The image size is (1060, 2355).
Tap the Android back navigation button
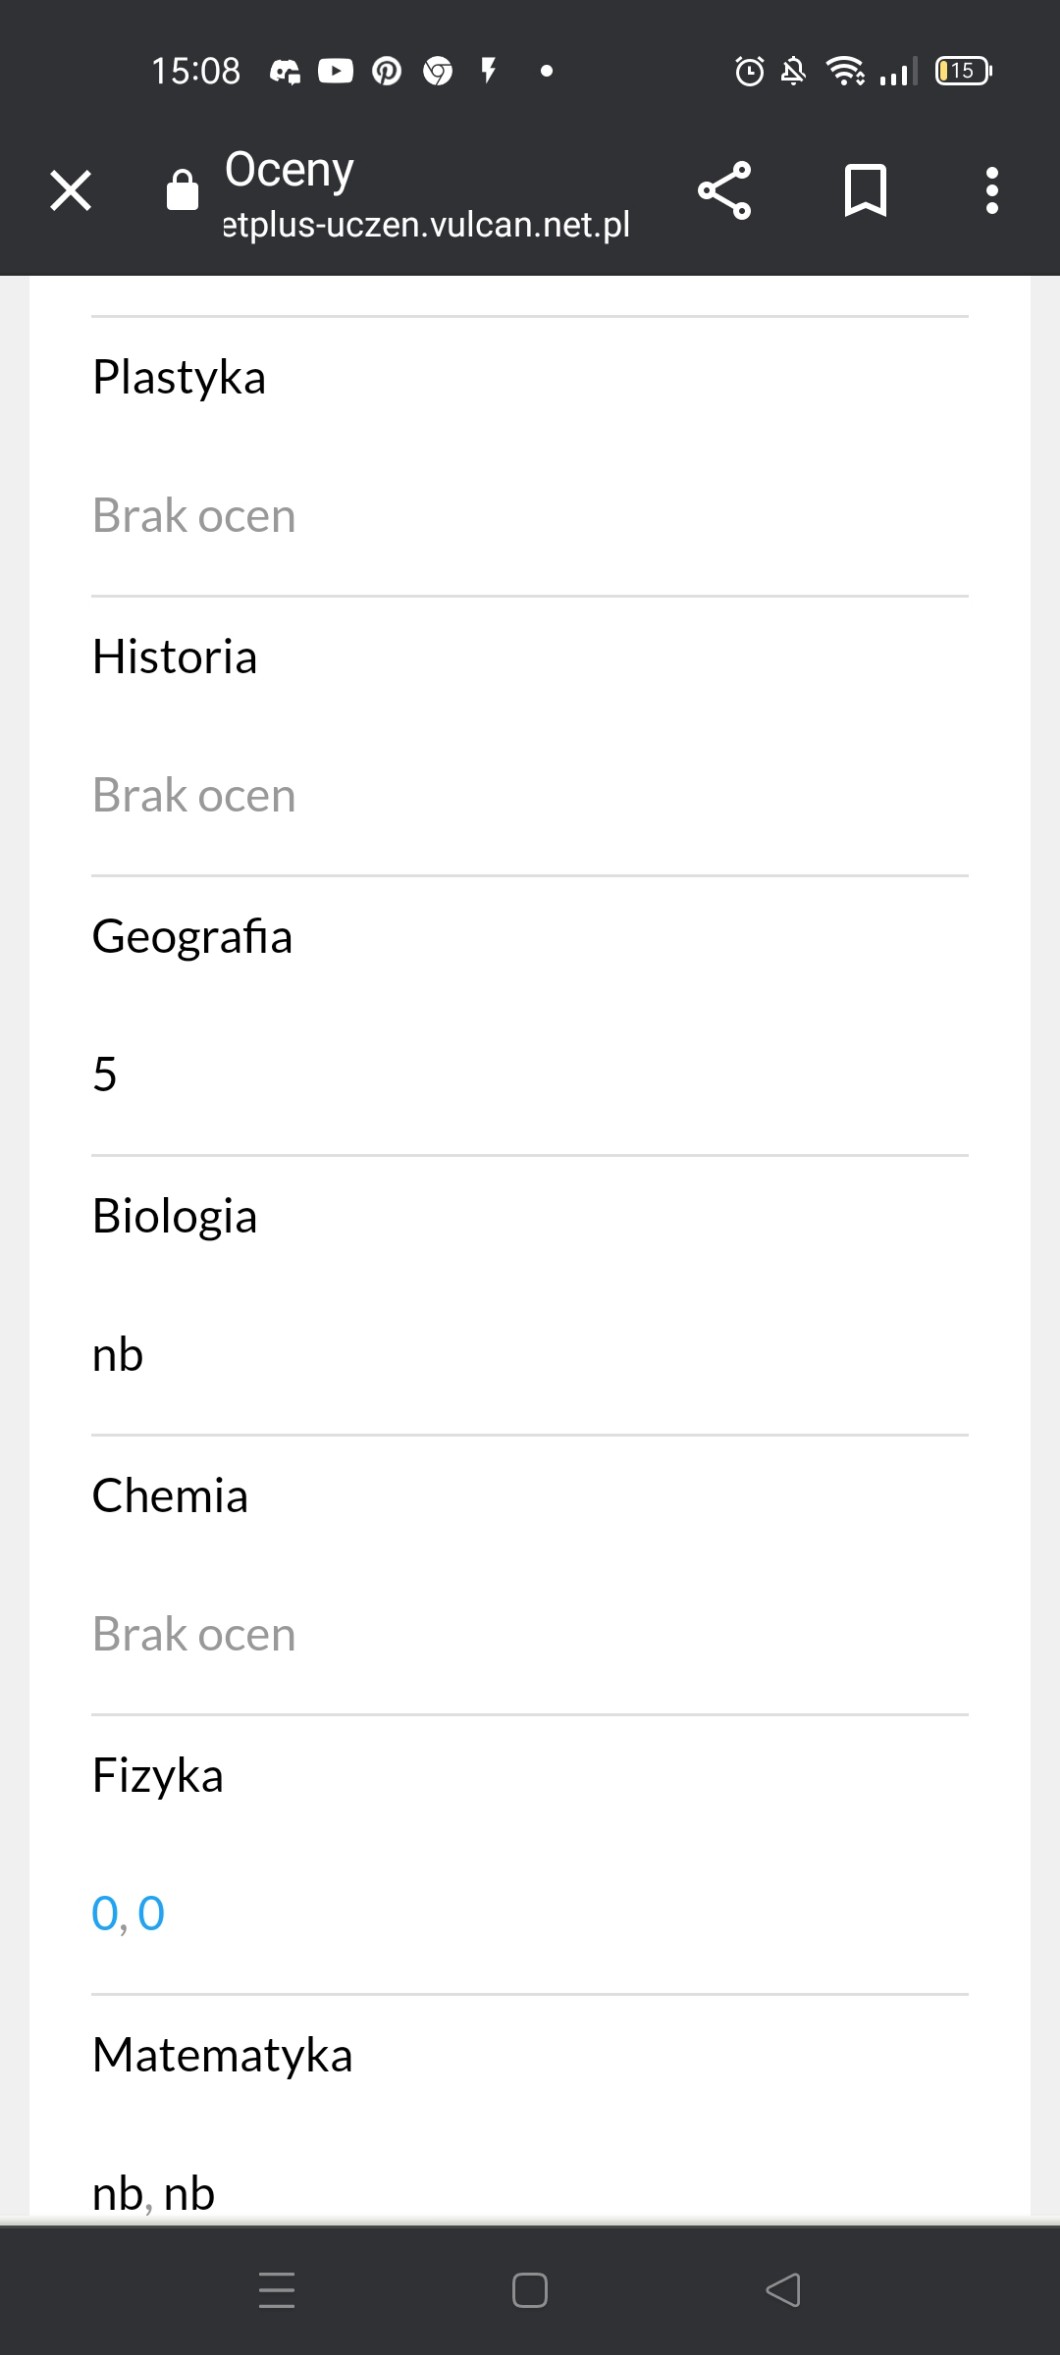(783, 2289)
